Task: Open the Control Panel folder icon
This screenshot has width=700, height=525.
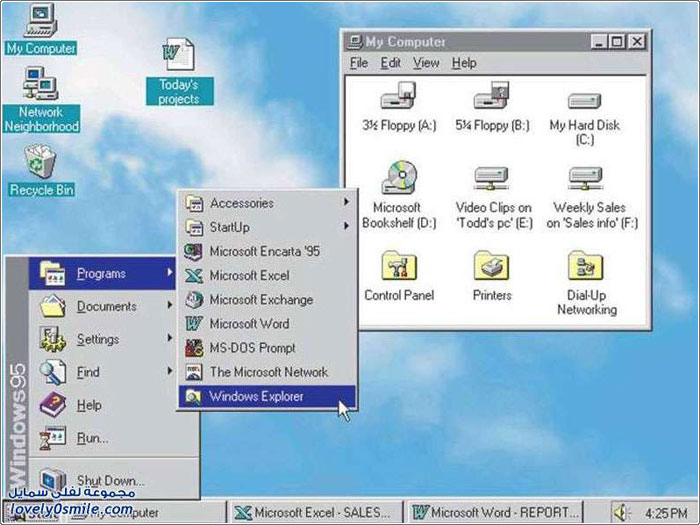Action: [x=398, y=267]
